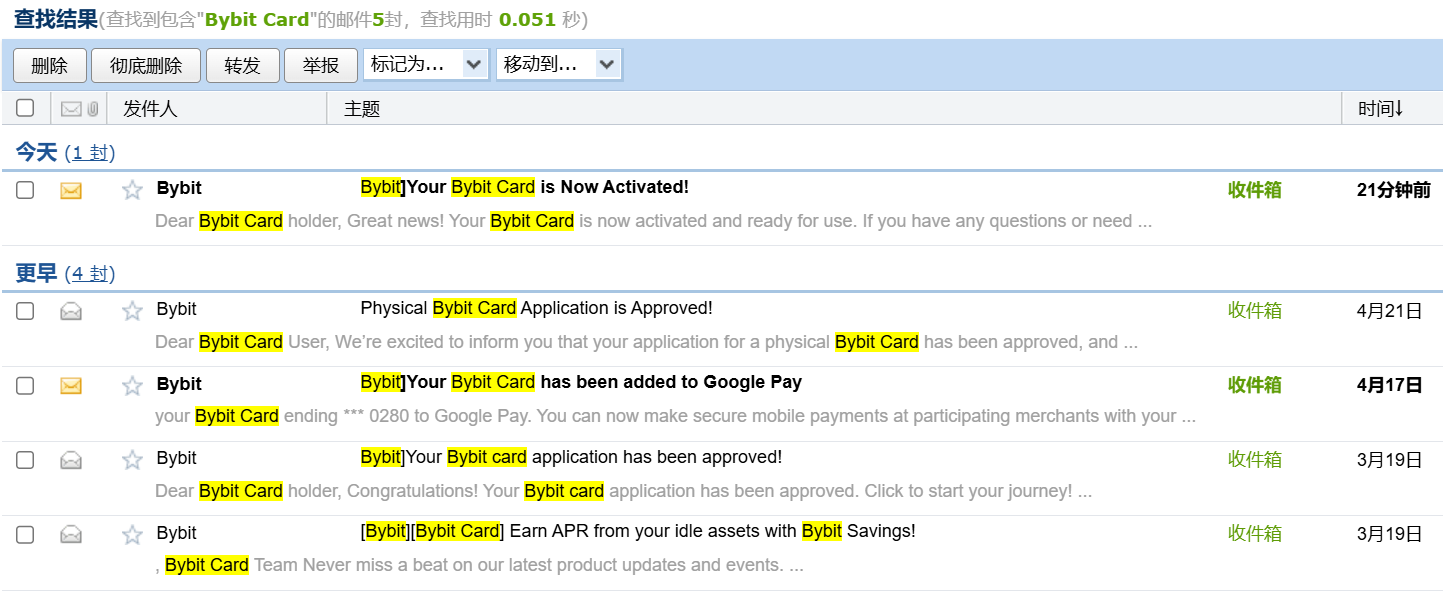Click the 转发 button

(x=242, y=66)
